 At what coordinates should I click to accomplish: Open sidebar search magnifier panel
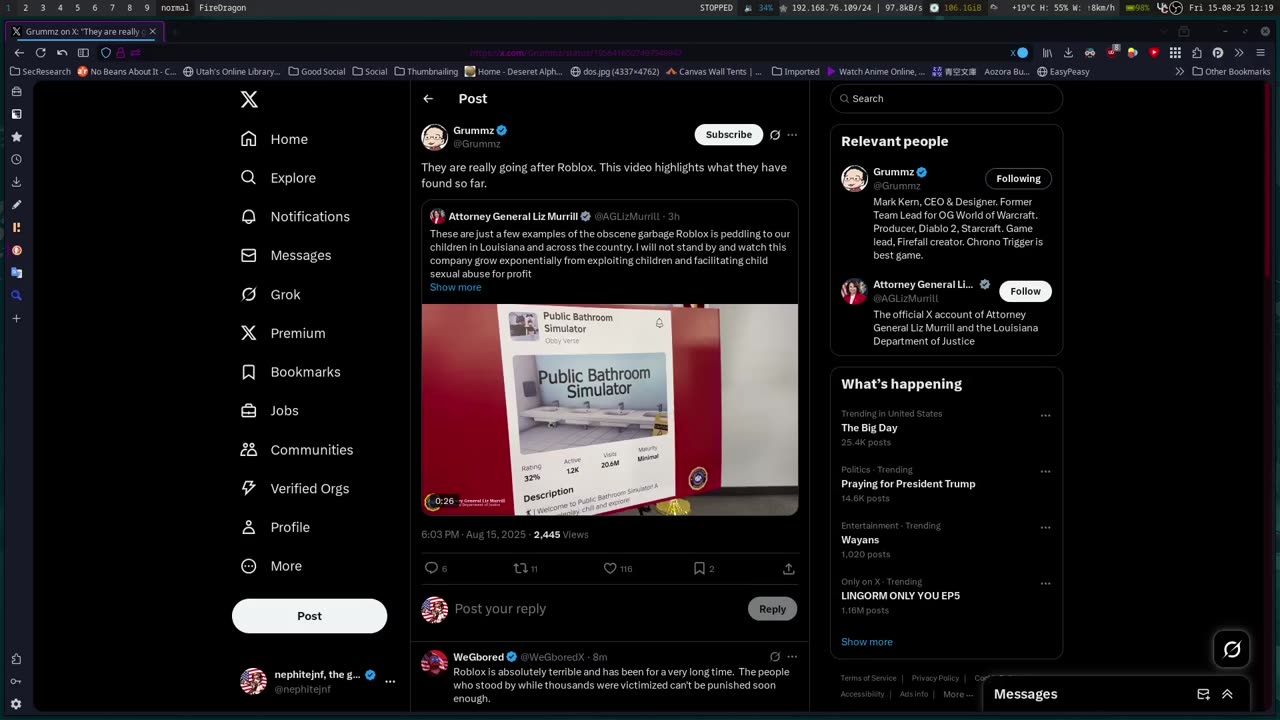click(16, 295)
